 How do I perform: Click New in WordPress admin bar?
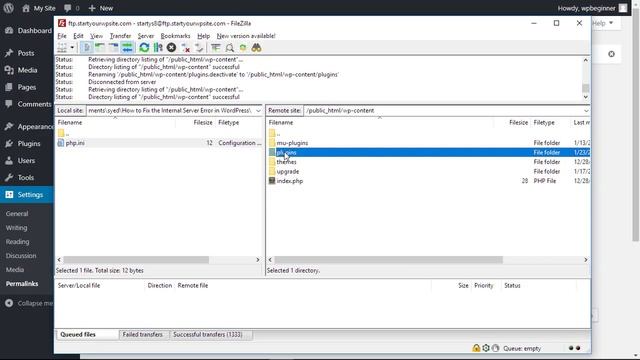coord(101,8)
